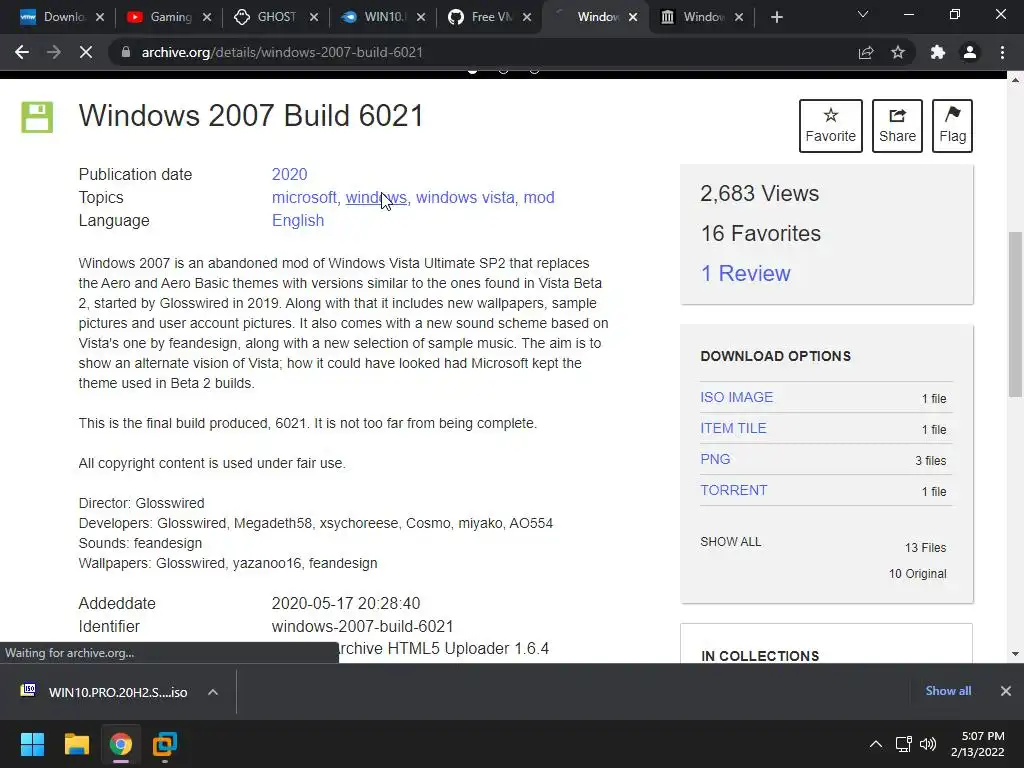
Task: Click the address bar URL
Action: pyautogui.click(x=282, y=52)
